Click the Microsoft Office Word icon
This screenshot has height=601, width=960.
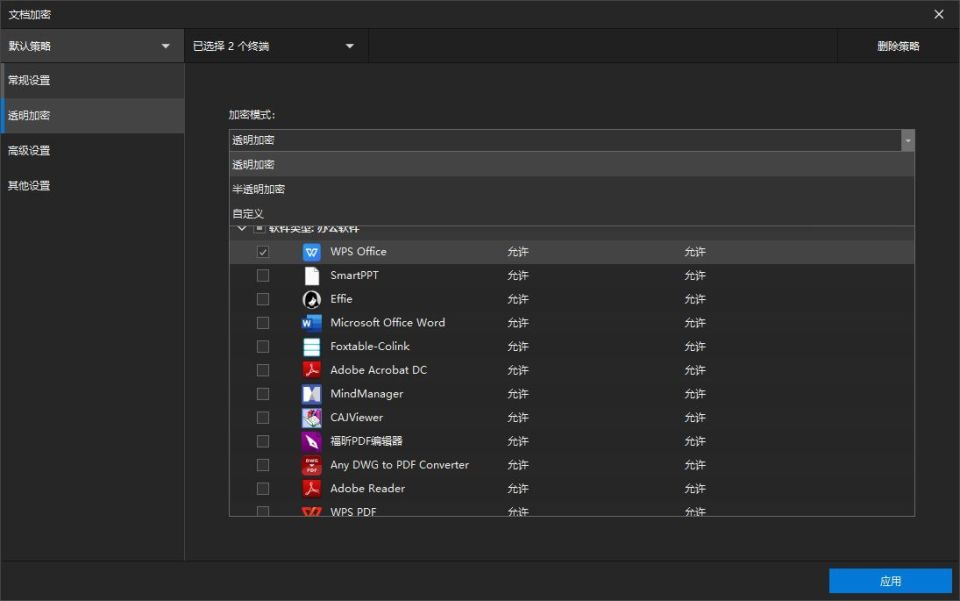click(x=312, y=323)
